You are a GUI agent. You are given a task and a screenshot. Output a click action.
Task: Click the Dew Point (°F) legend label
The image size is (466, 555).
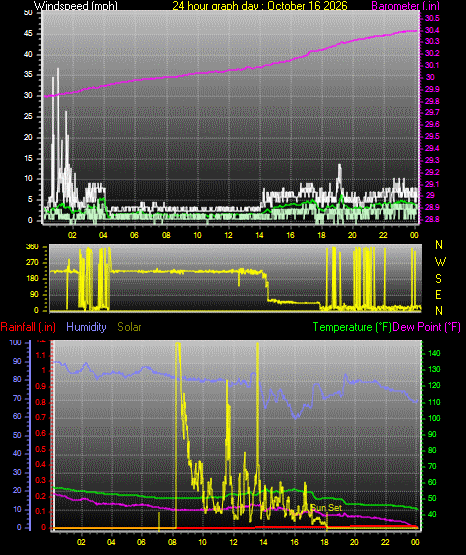pos(427,327)
